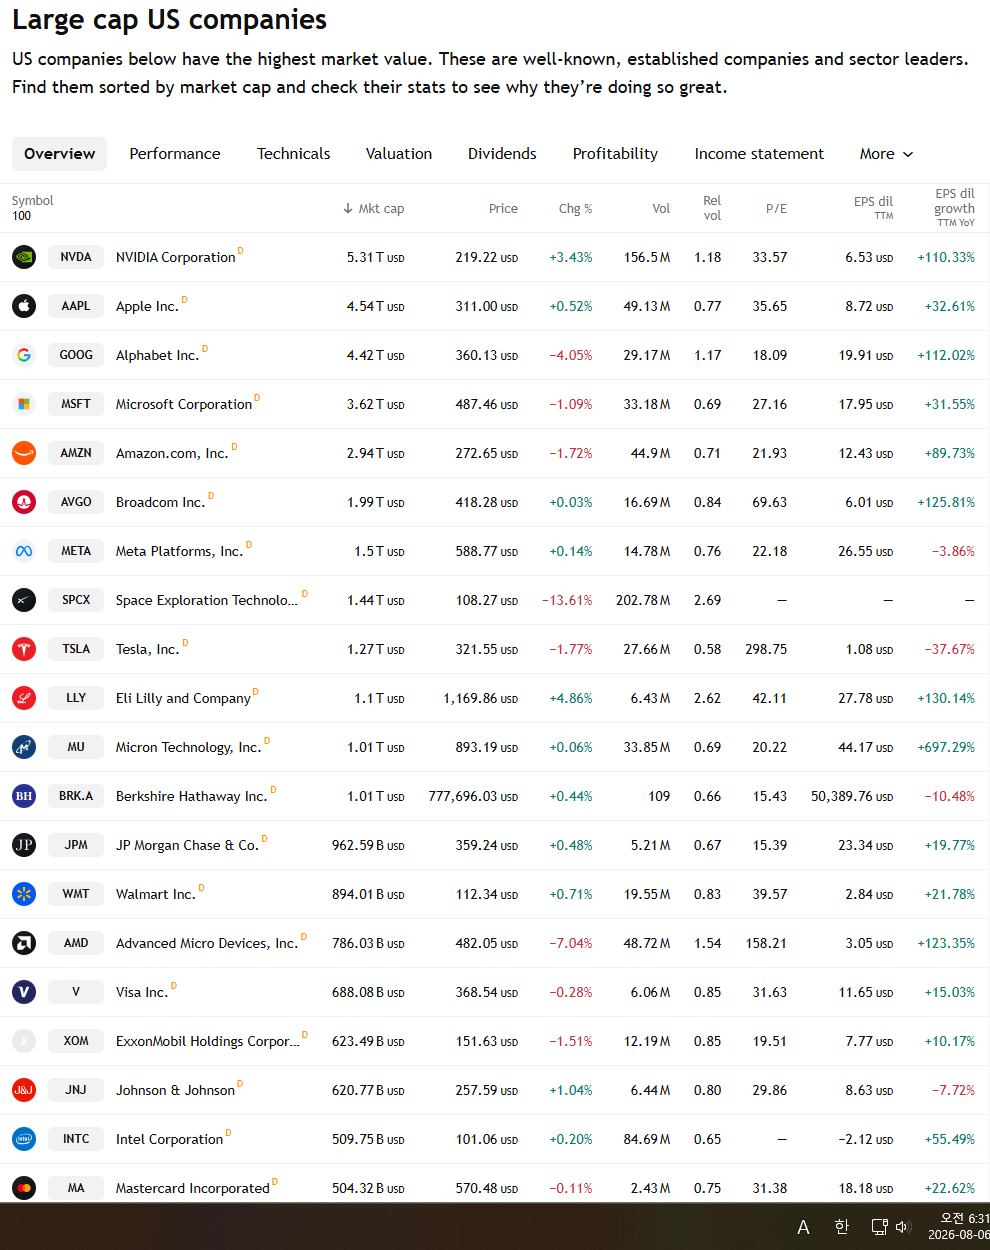
Task: Click the P/E column header
Action: click(x=776, y=208)
